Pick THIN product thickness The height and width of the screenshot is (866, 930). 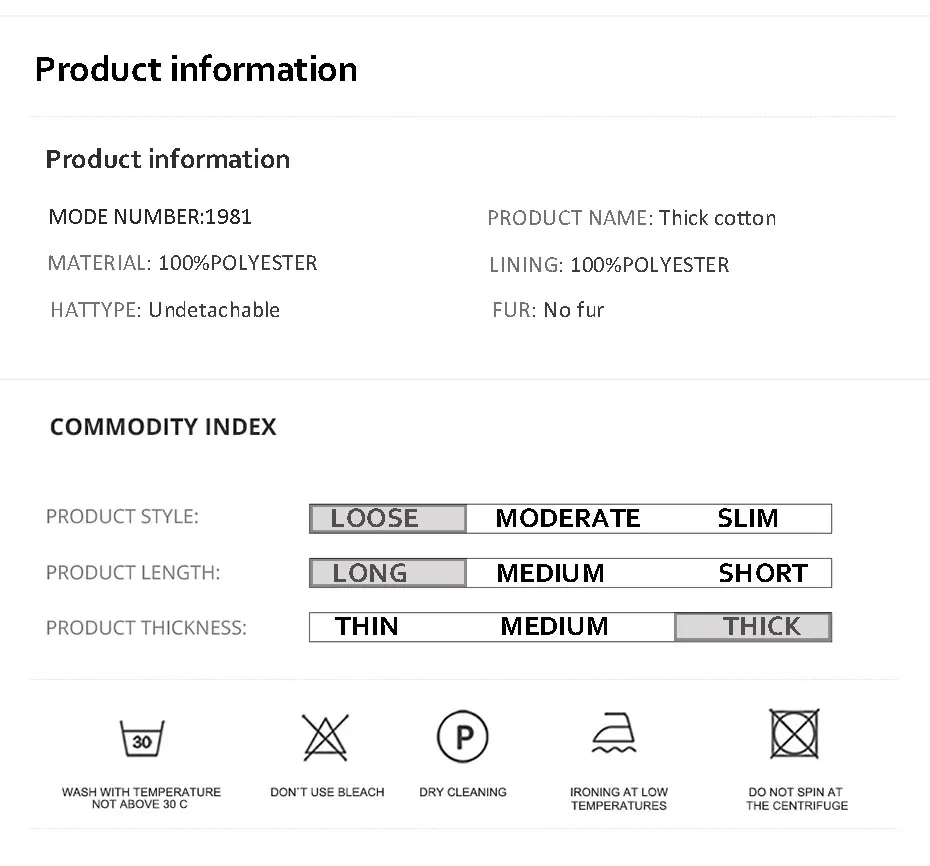[366, 627]
